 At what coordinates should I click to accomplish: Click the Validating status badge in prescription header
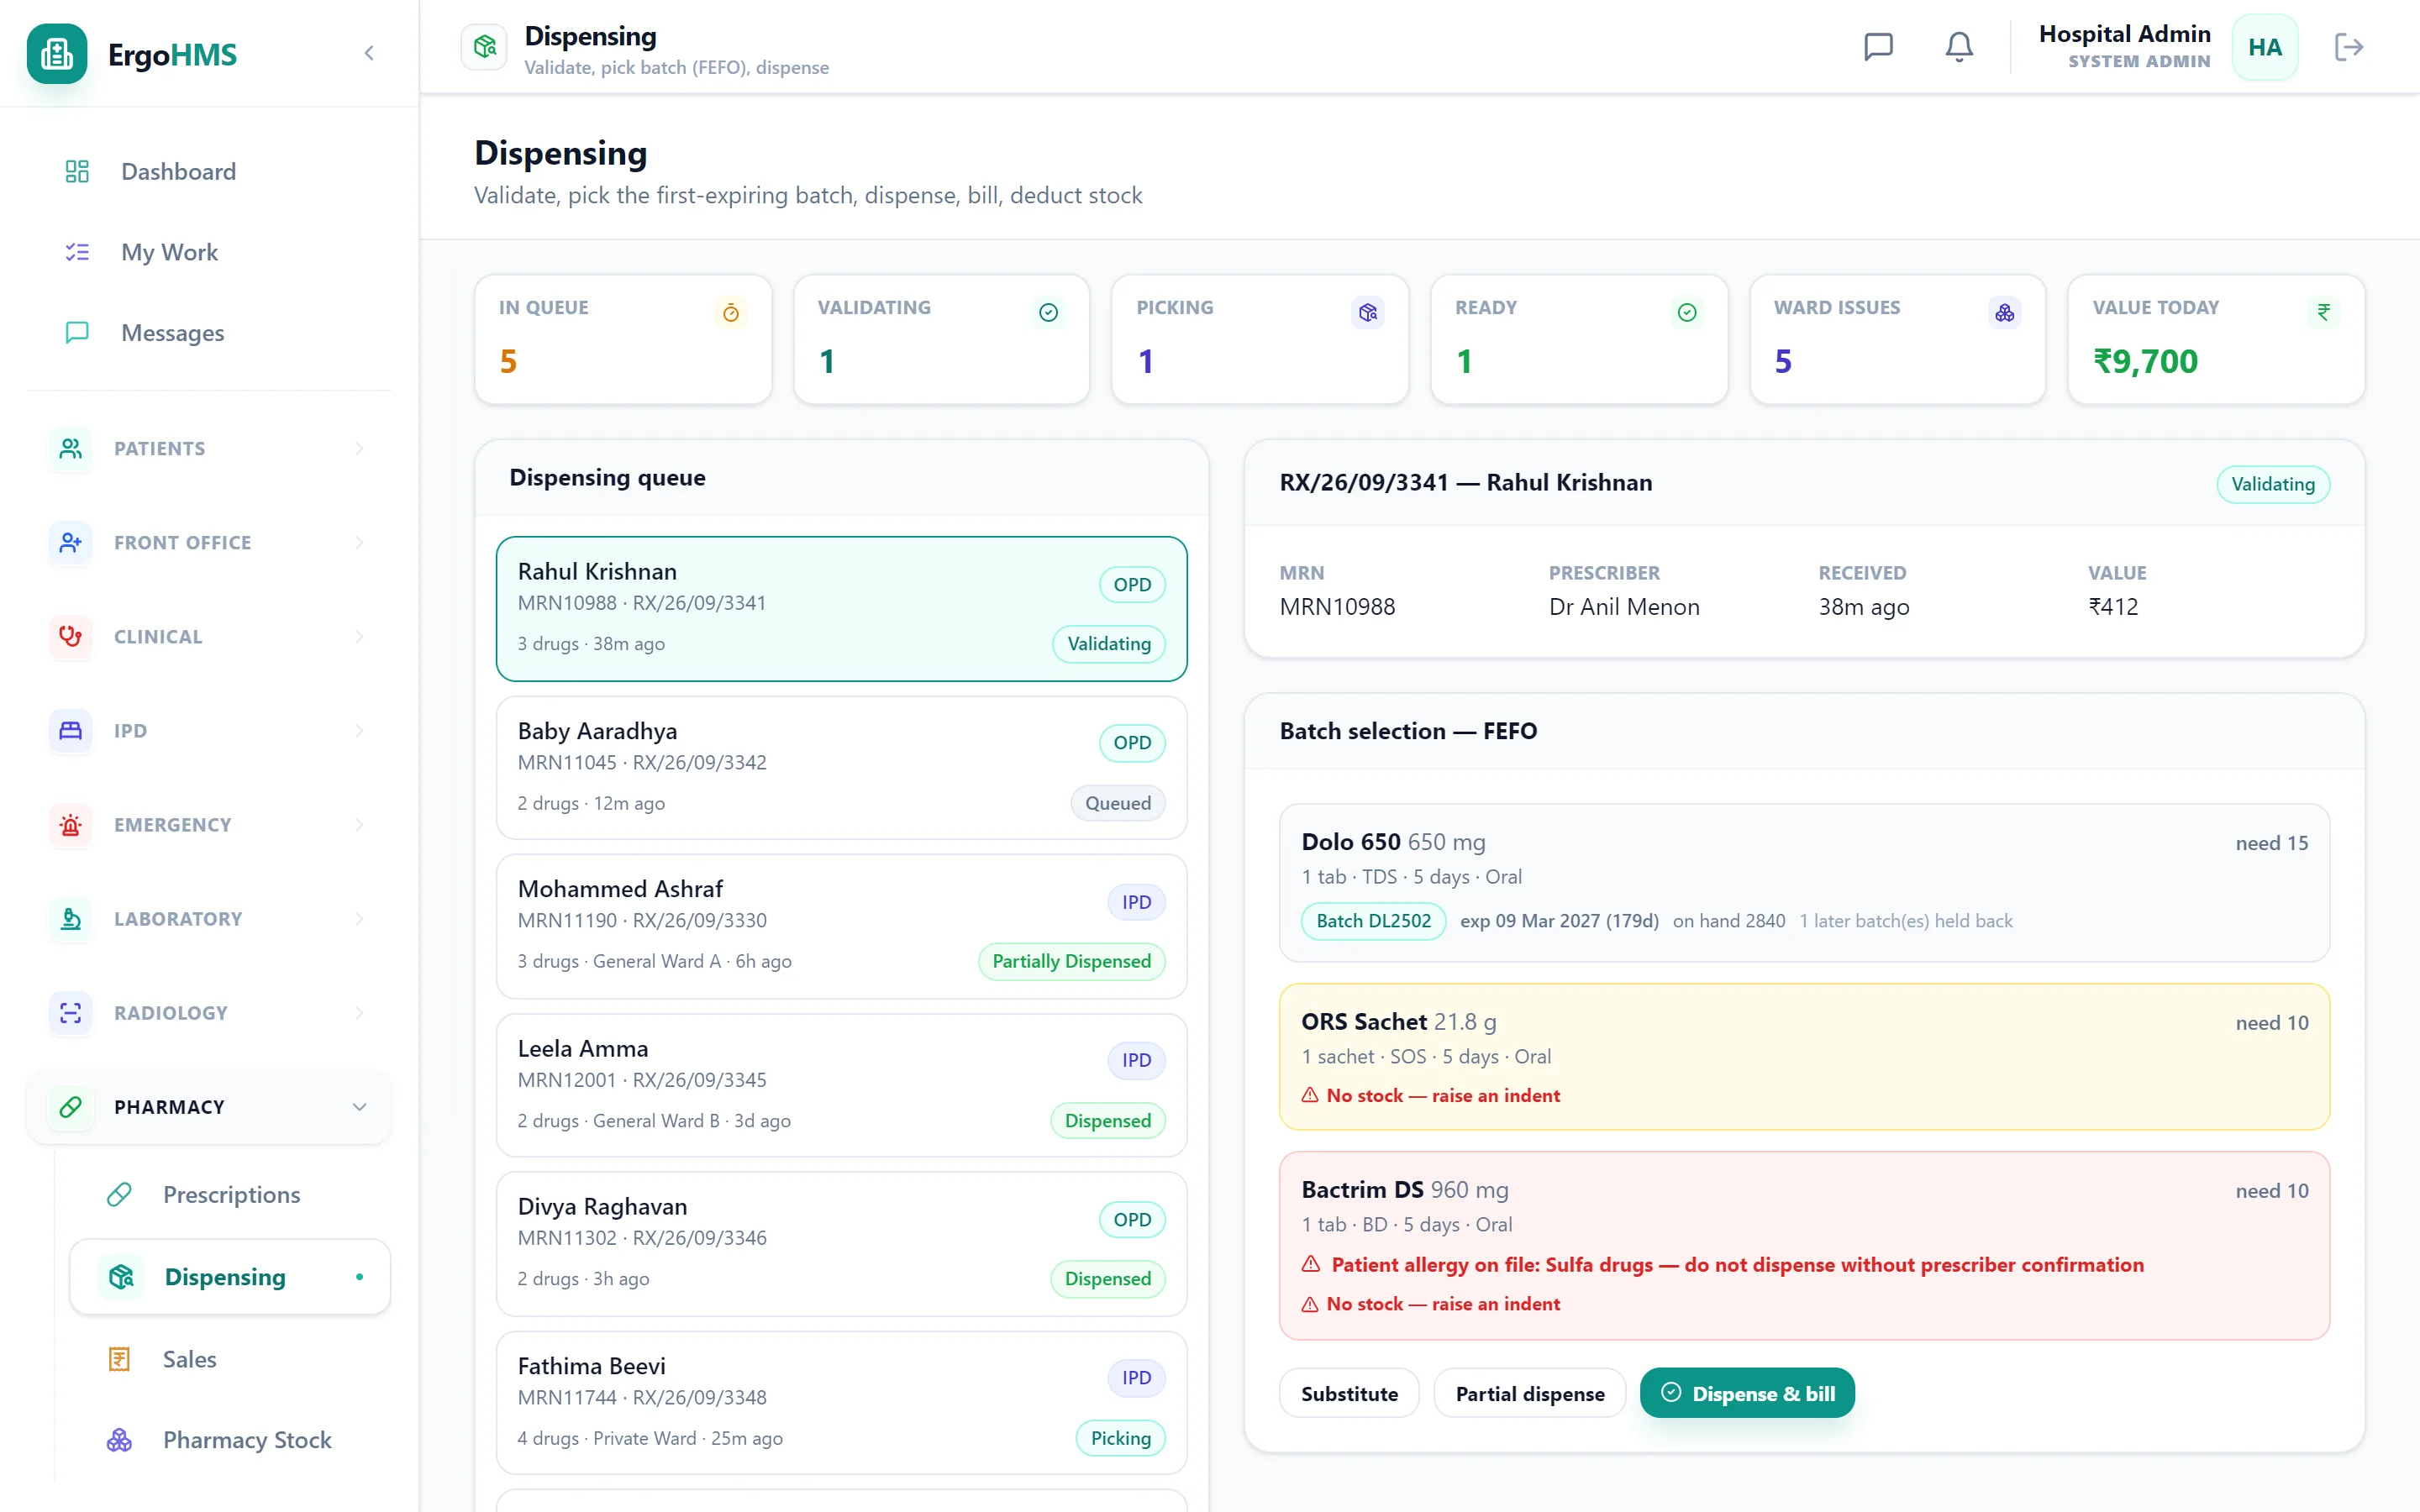2272,484
